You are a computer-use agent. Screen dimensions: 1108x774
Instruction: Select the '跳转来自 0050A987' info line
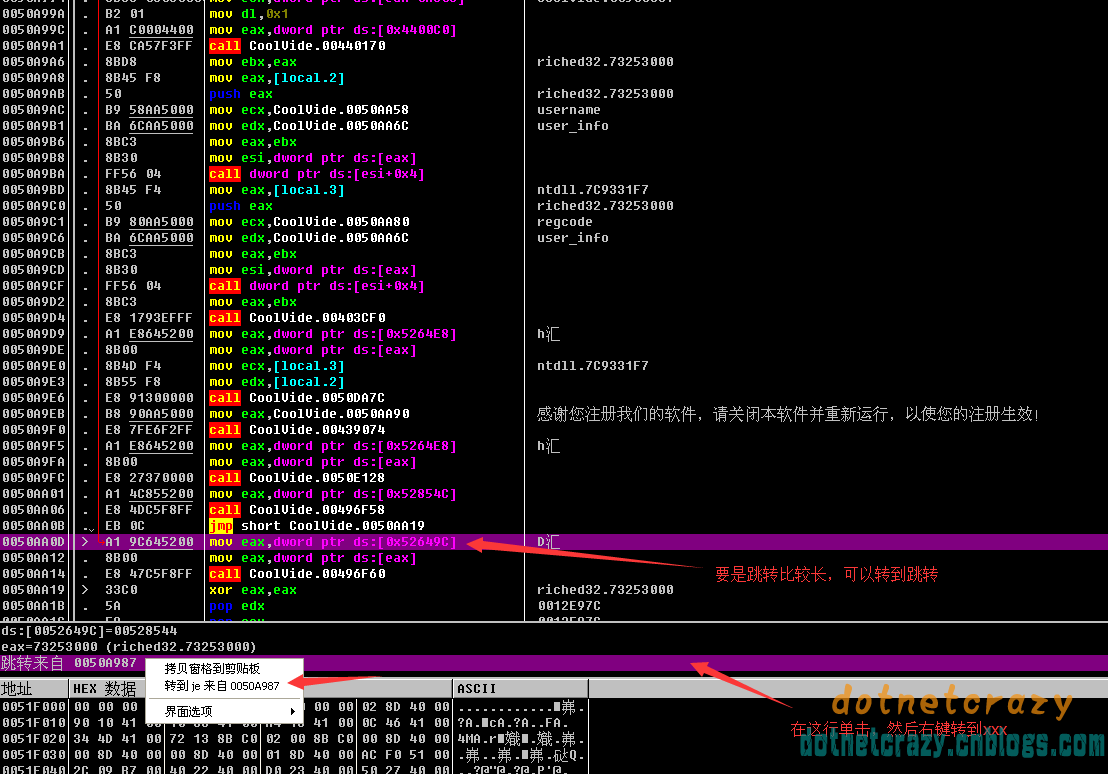69,662
